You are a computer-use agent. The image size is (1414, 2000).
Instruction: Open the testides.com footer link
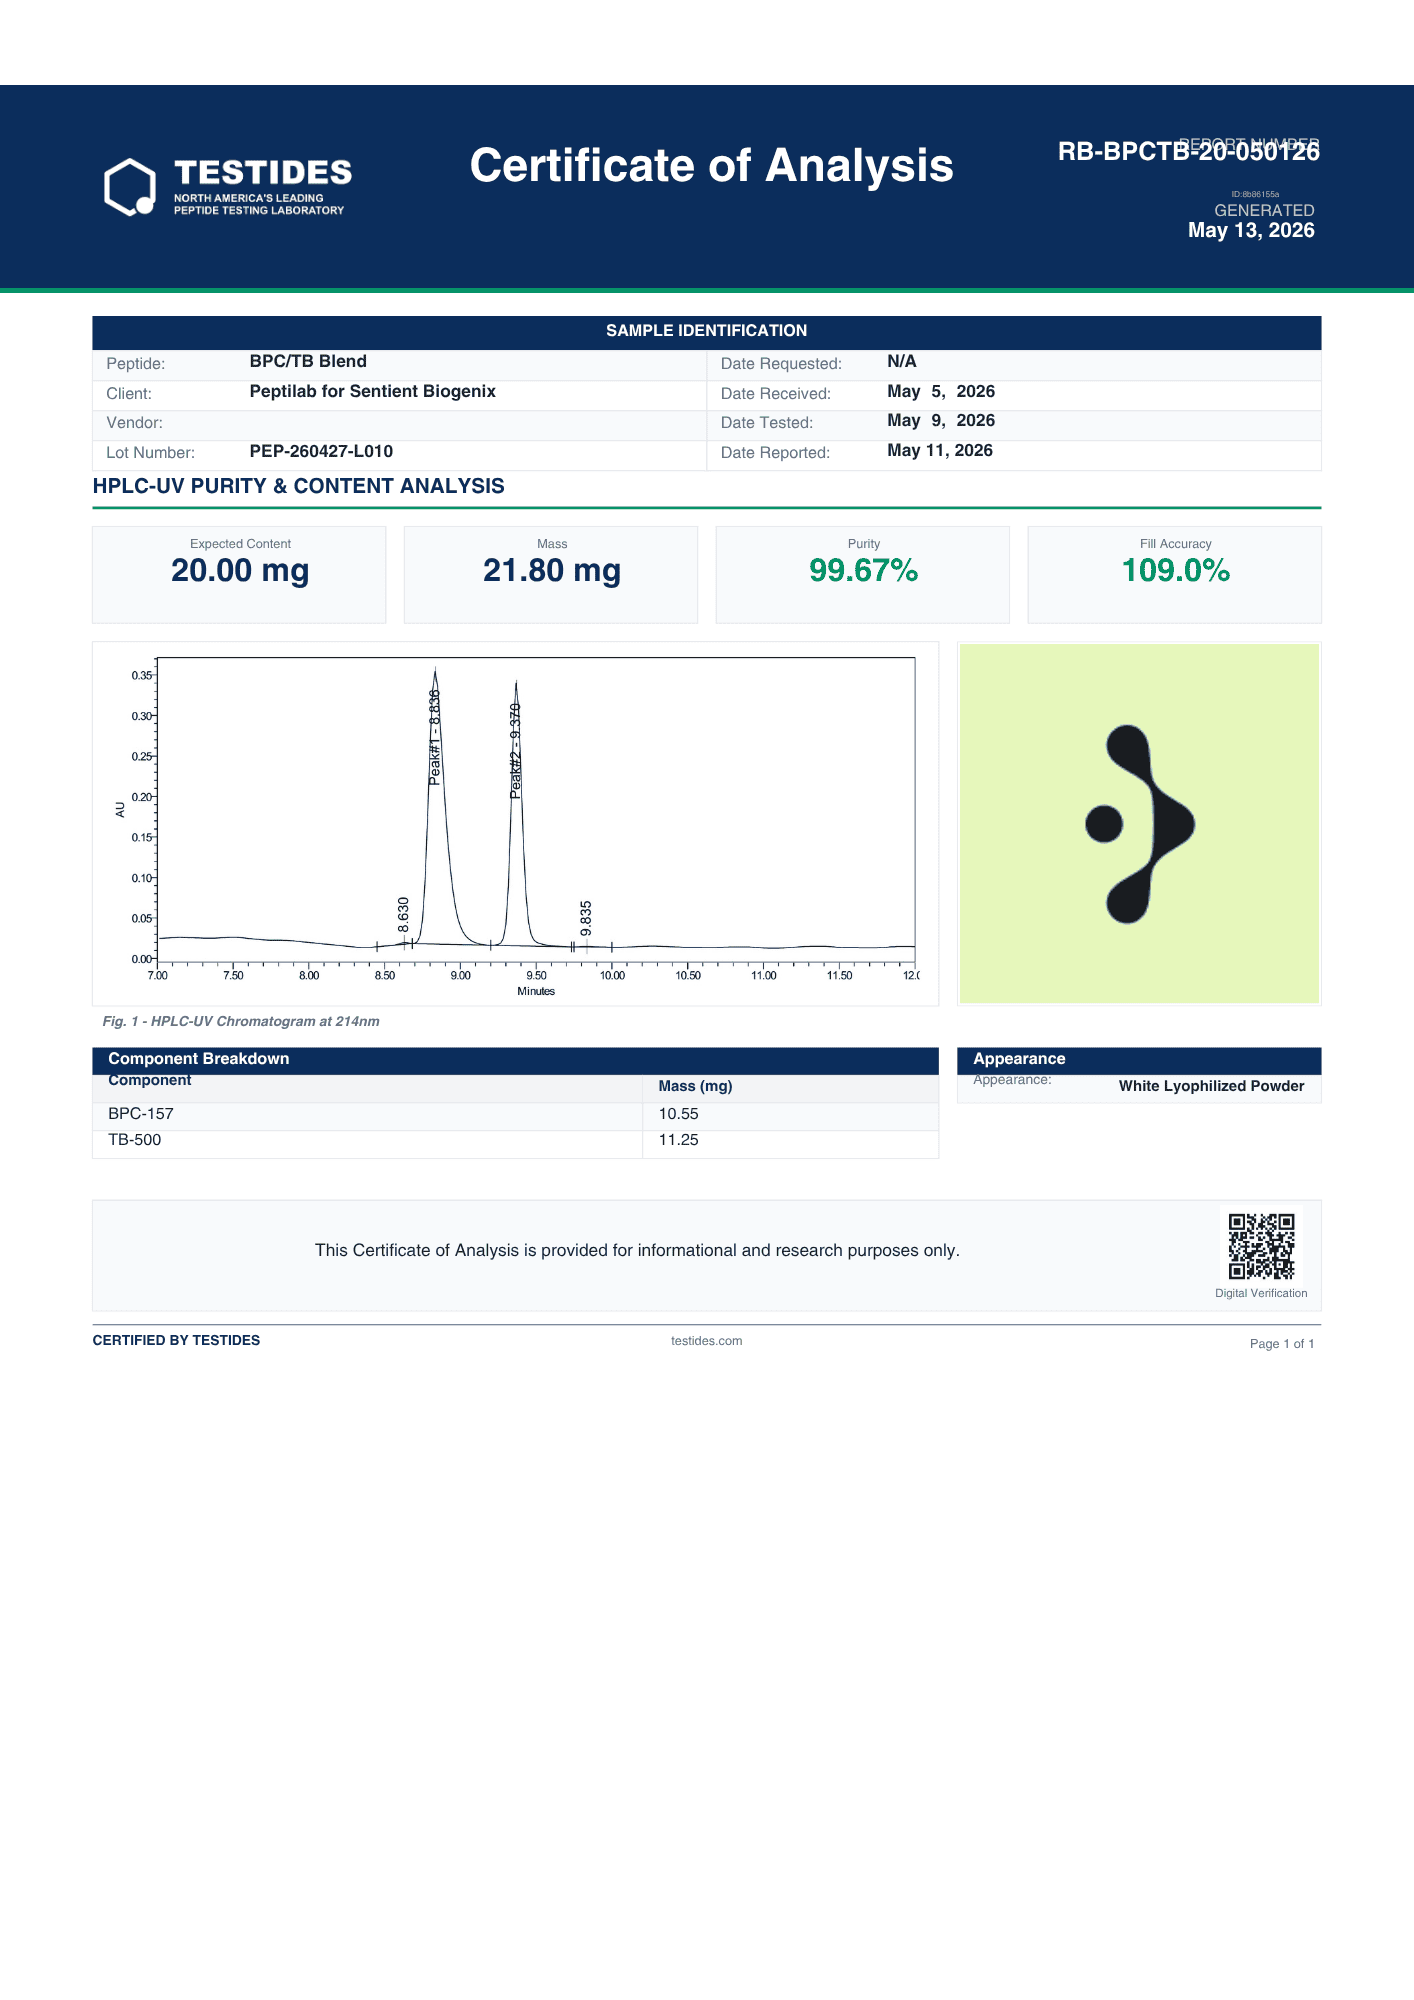706,1341
